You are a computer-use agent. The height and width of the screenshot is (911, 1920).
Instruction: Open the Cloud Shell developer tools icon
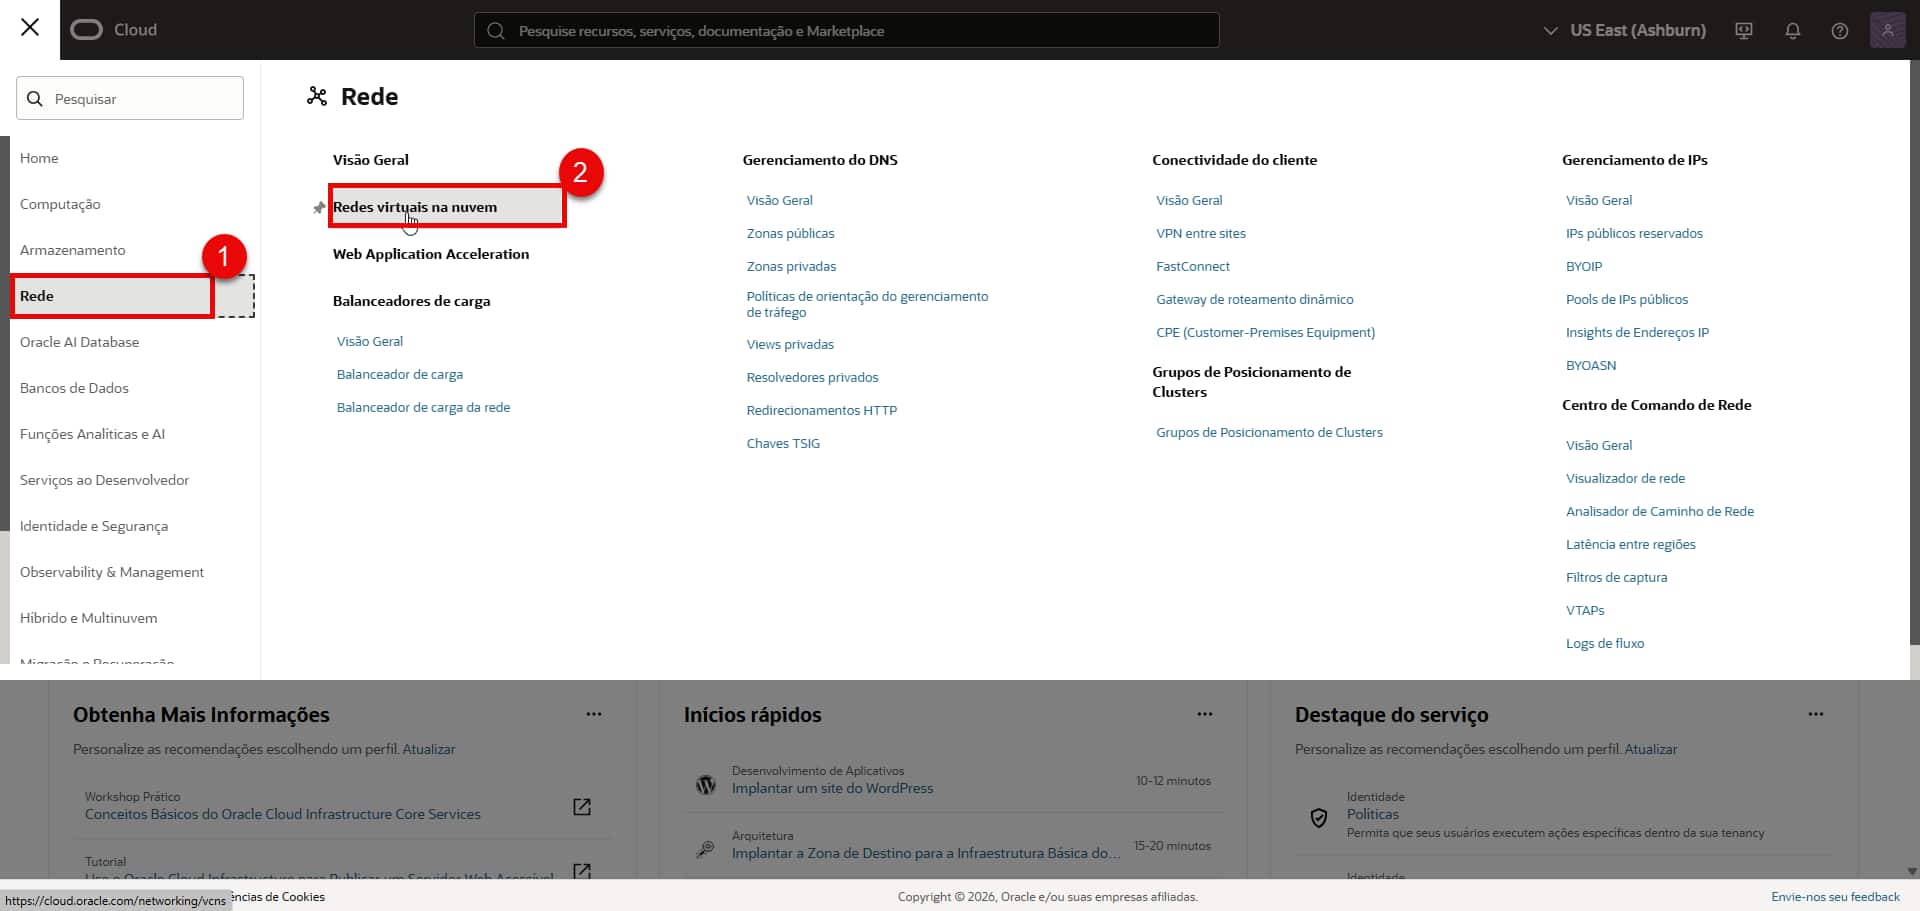pyautogui.click(x=1744, y=31)
